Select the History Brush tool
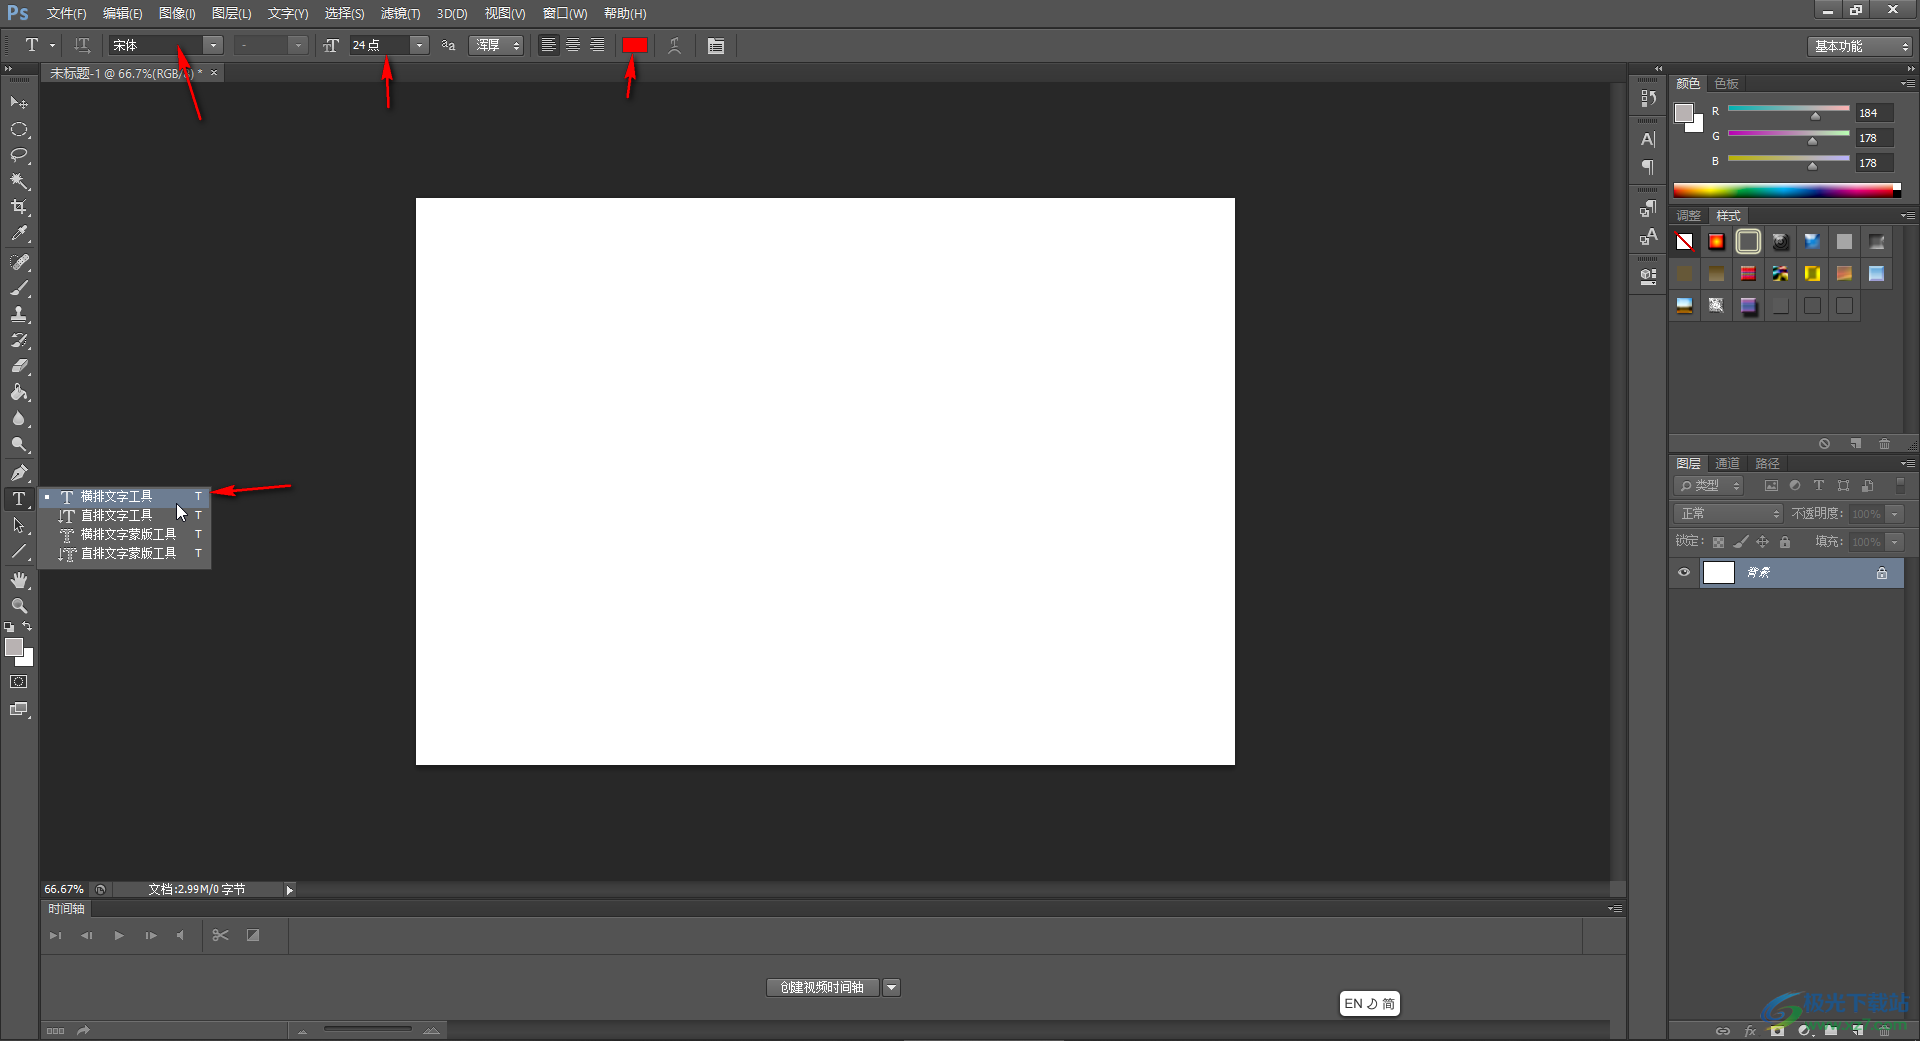1920x1041 pixels. click(19, 340)
